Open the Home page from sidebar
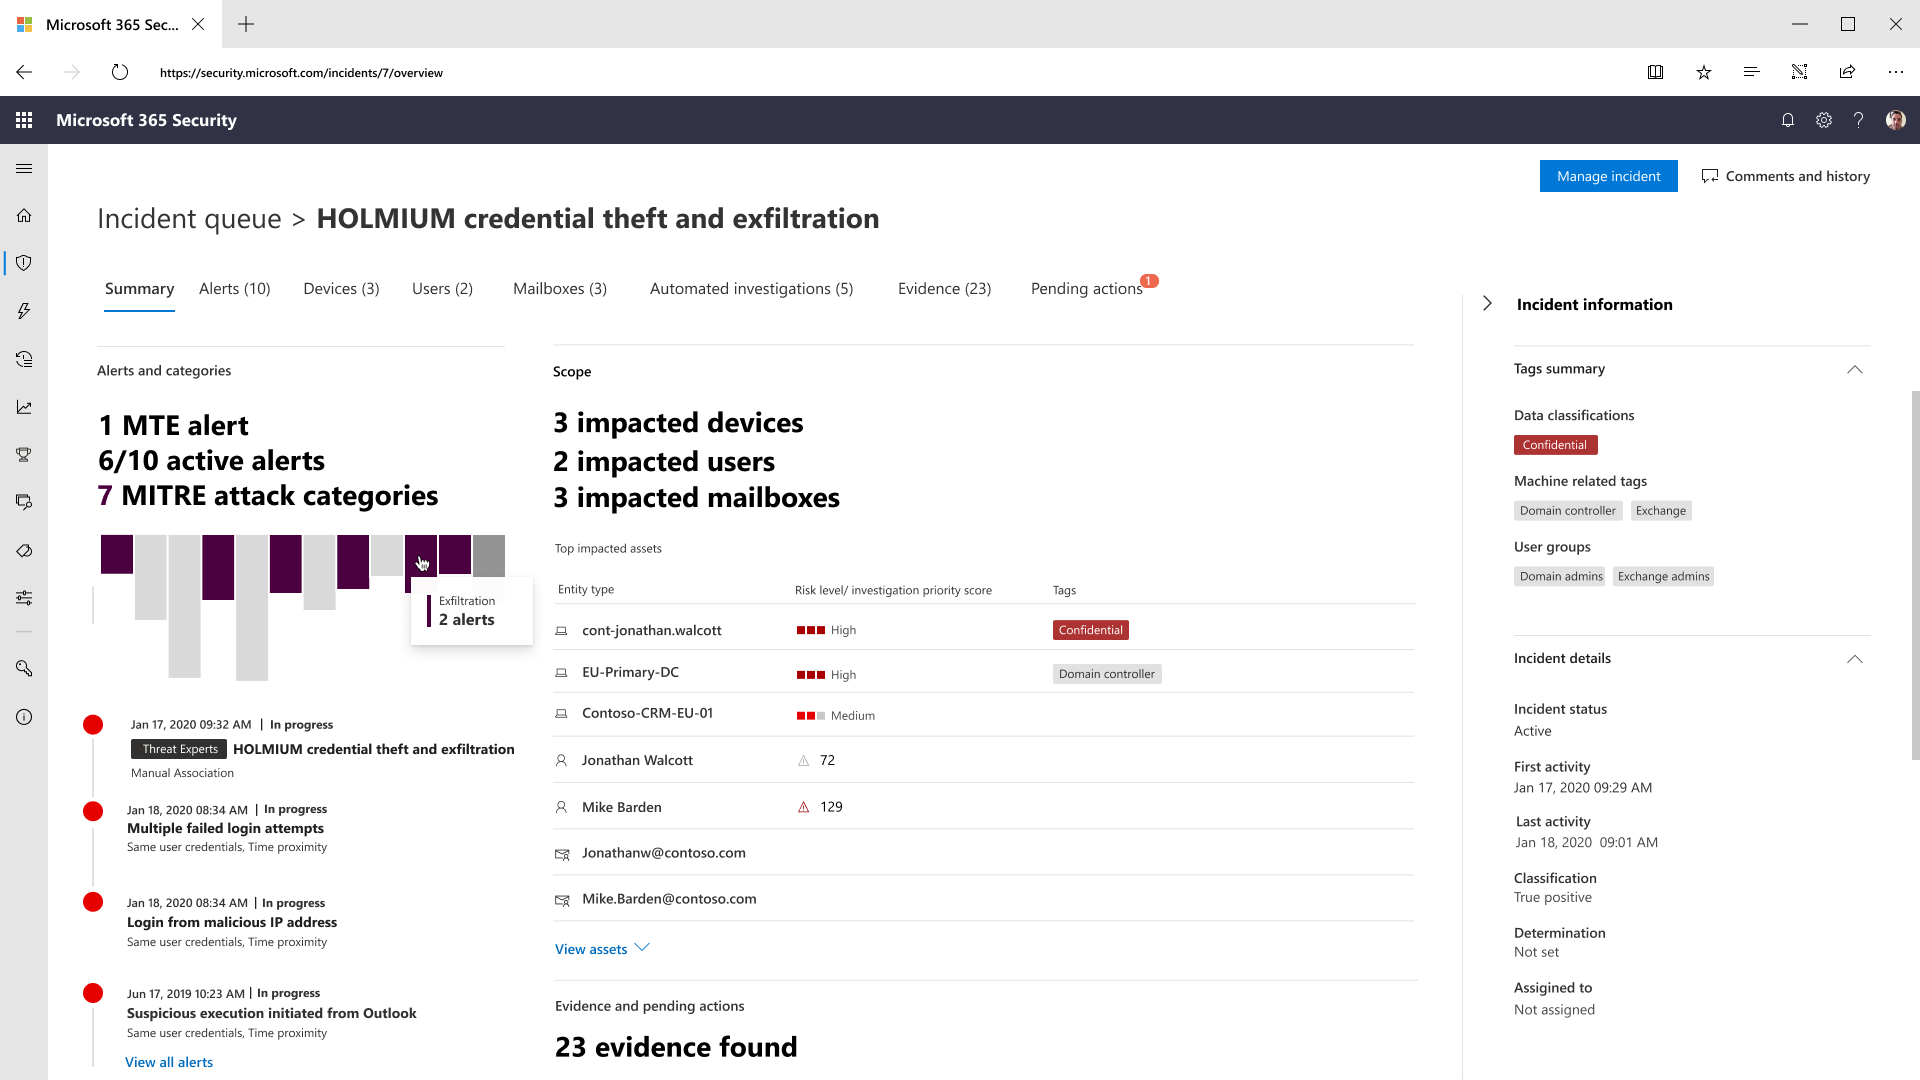 coord(24,215)
